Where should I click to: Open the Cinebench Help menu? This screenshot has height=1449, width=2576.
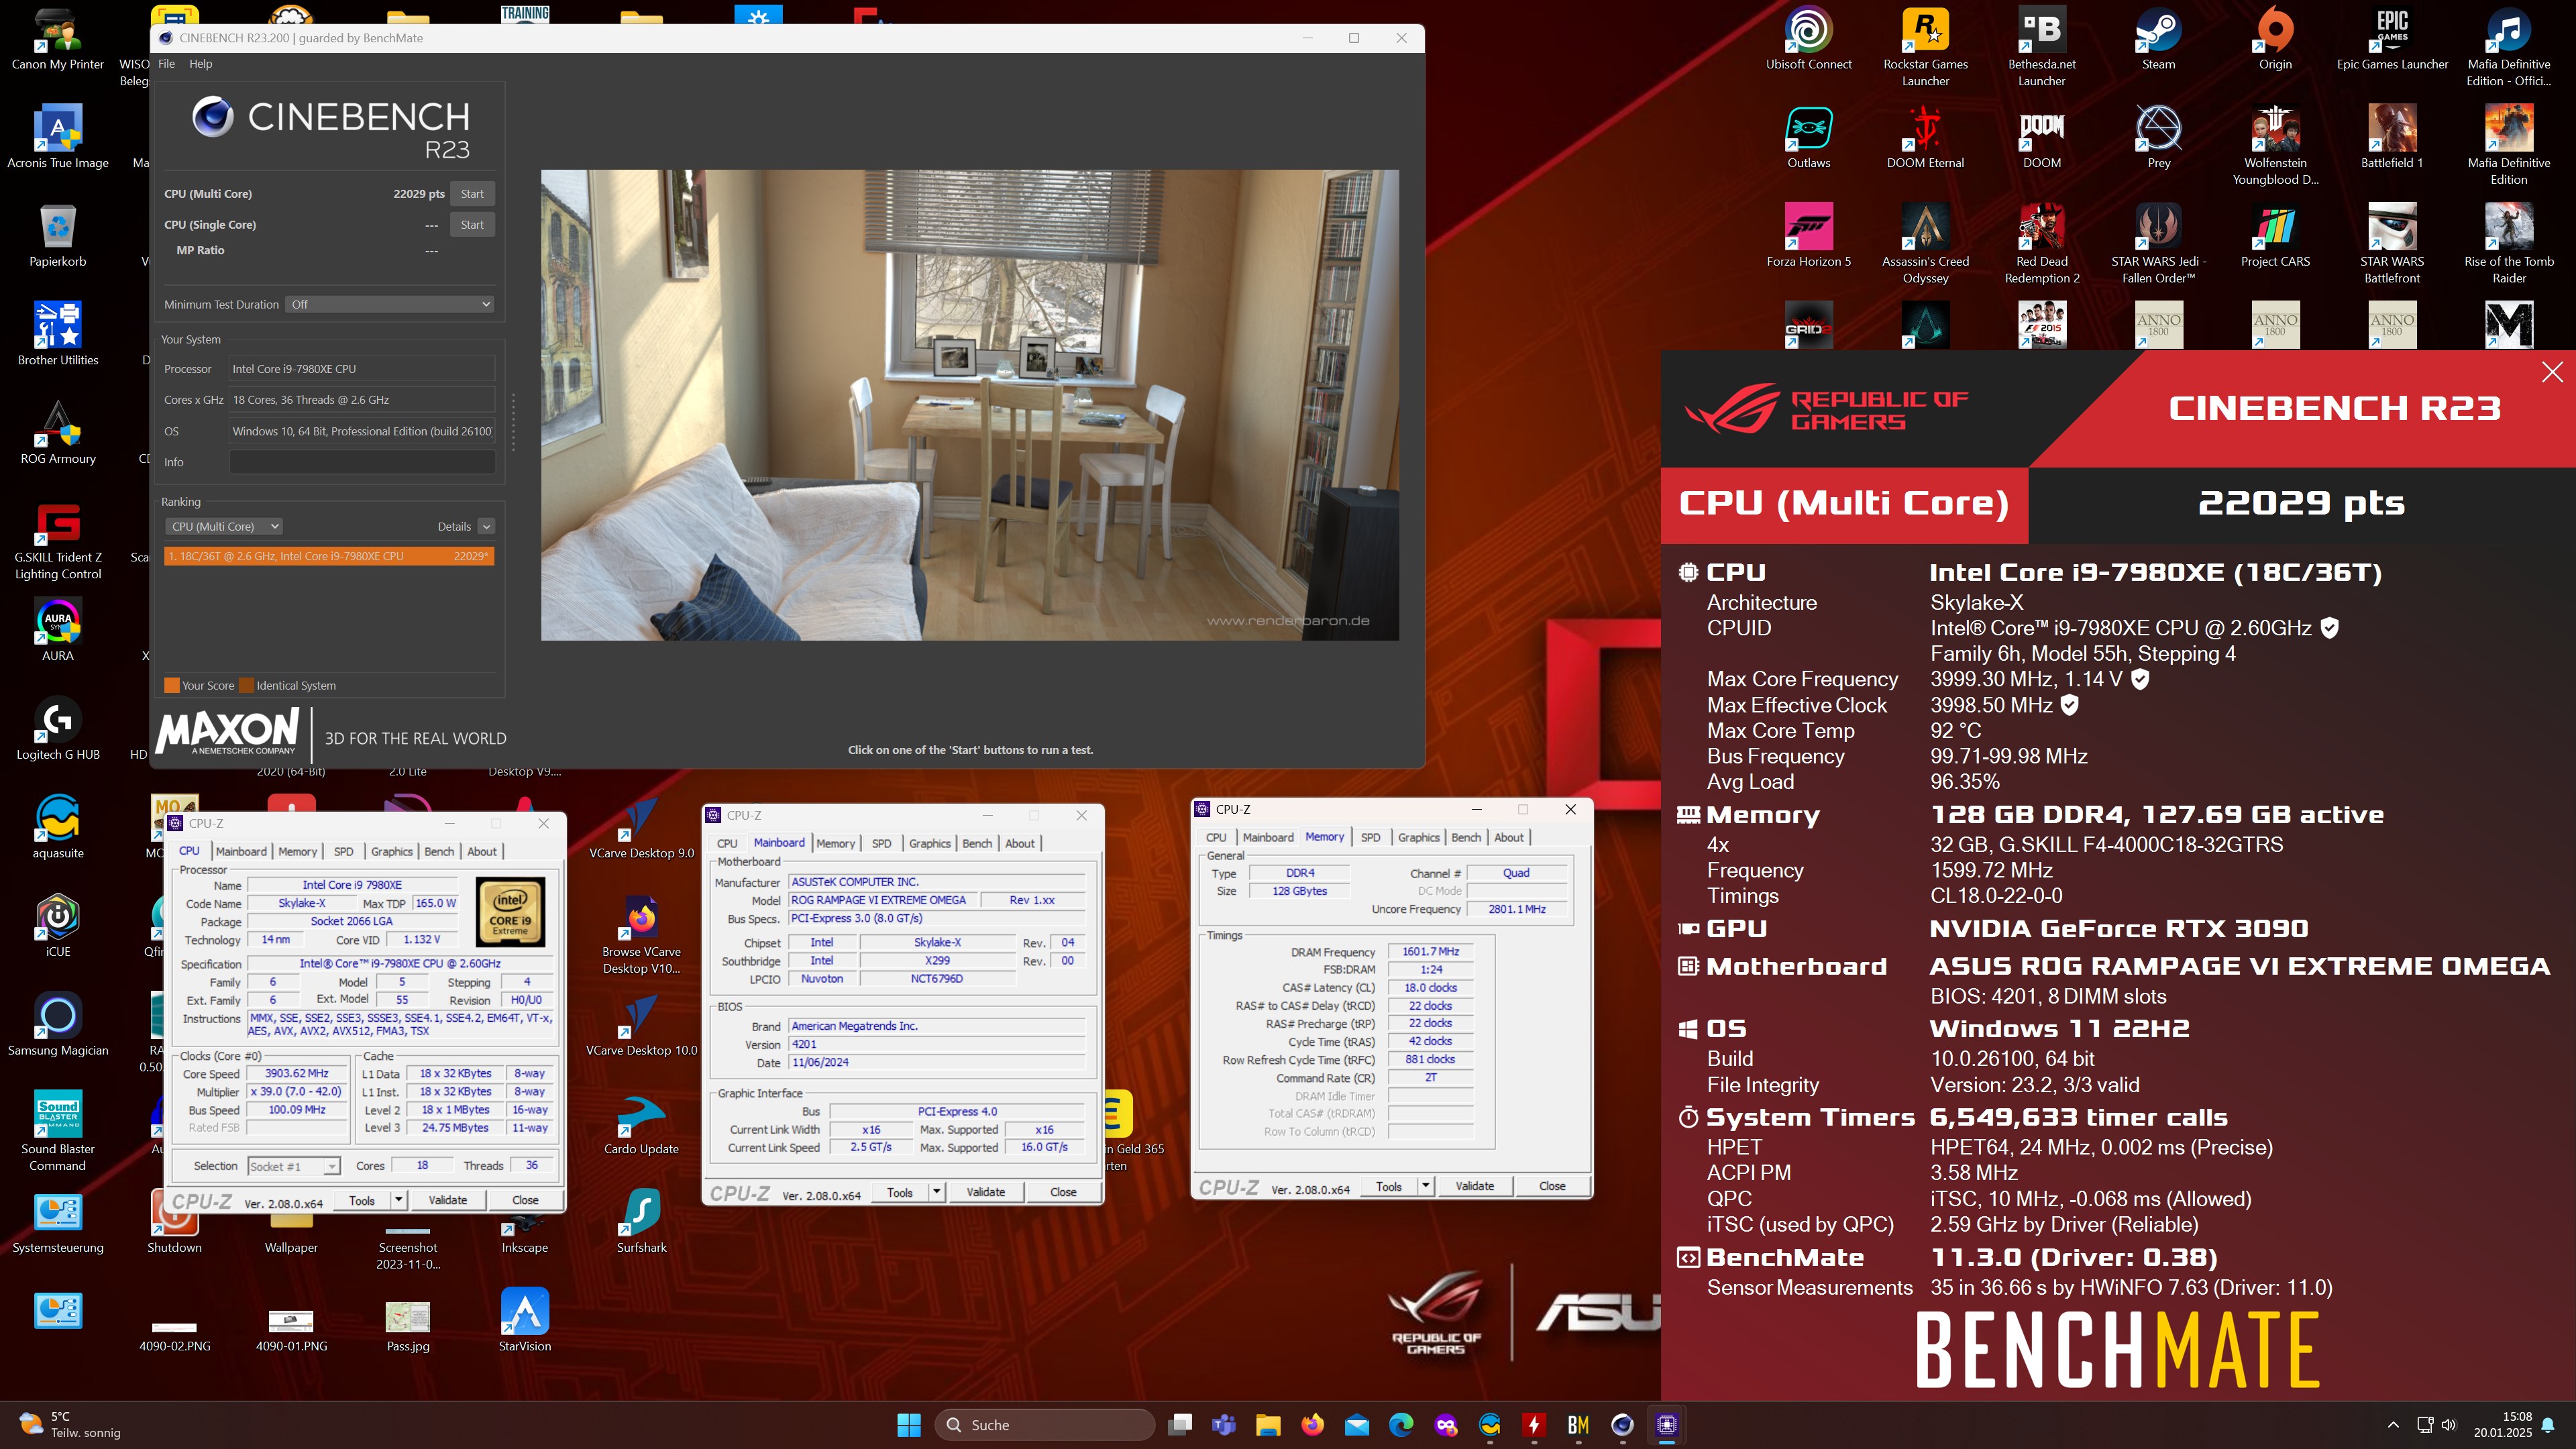click(201, 64)
